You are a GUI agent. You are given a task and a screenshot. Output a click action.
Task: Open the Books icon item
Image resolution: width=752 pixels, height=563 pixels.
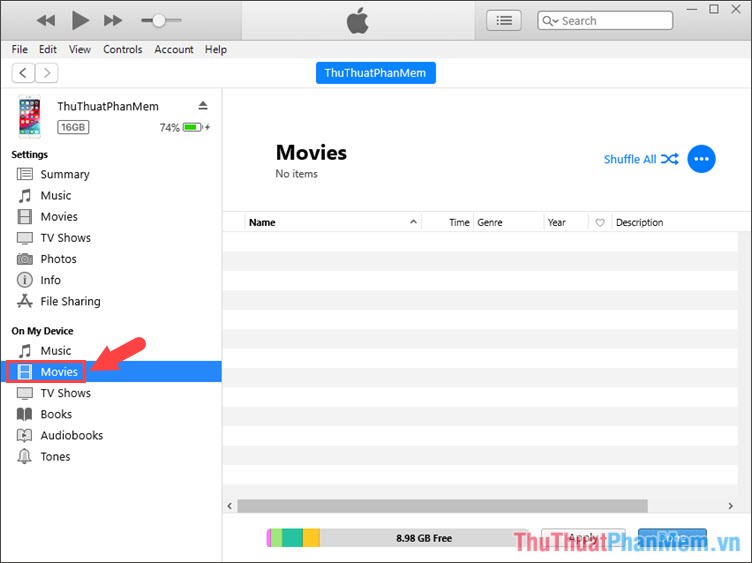click(x=25, y=414)
